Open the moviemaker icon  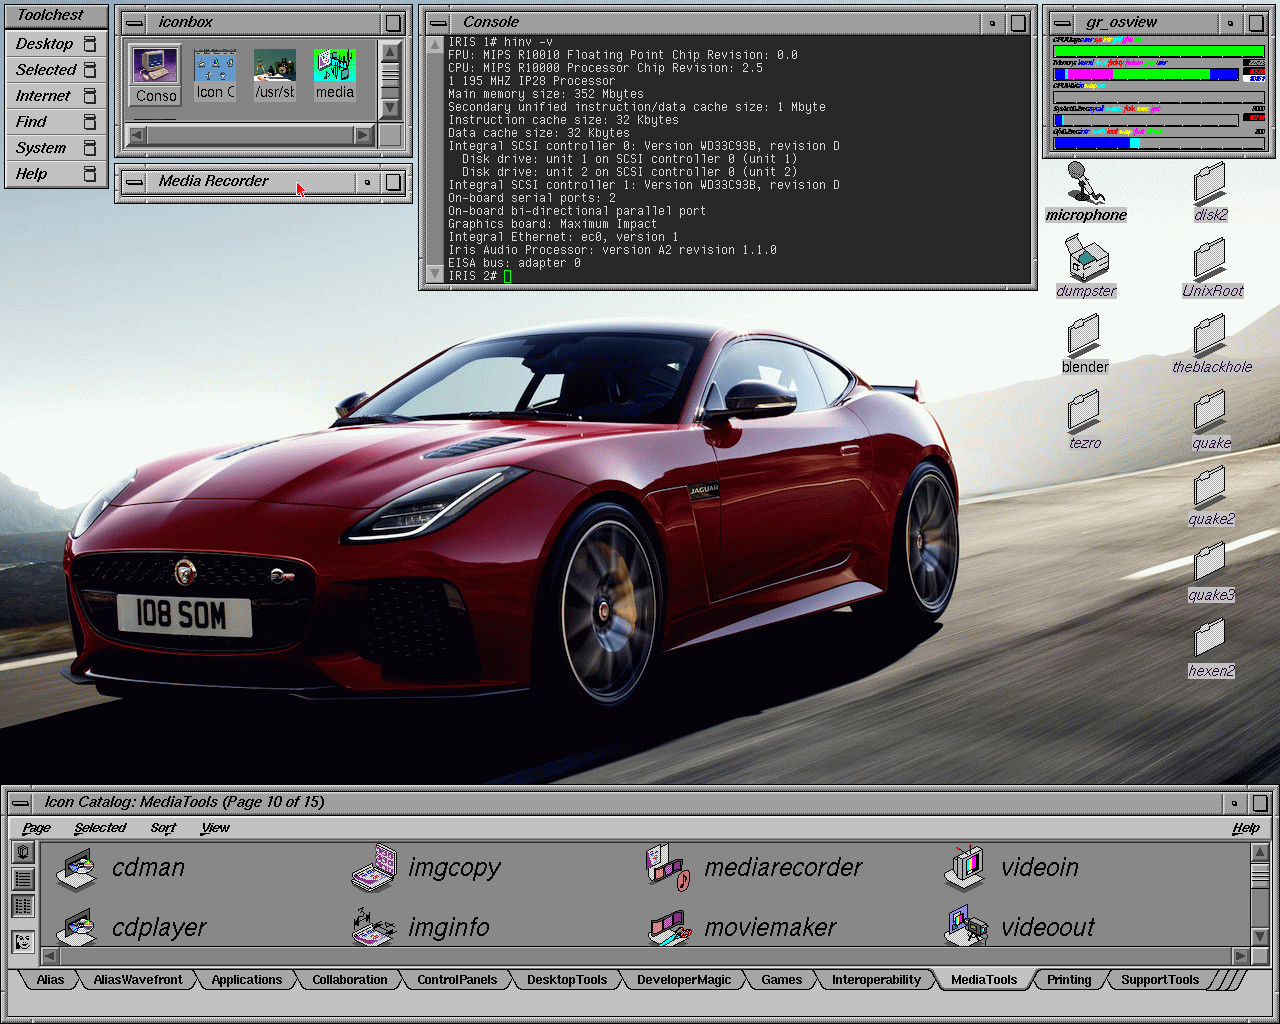(x=668, y=928)
